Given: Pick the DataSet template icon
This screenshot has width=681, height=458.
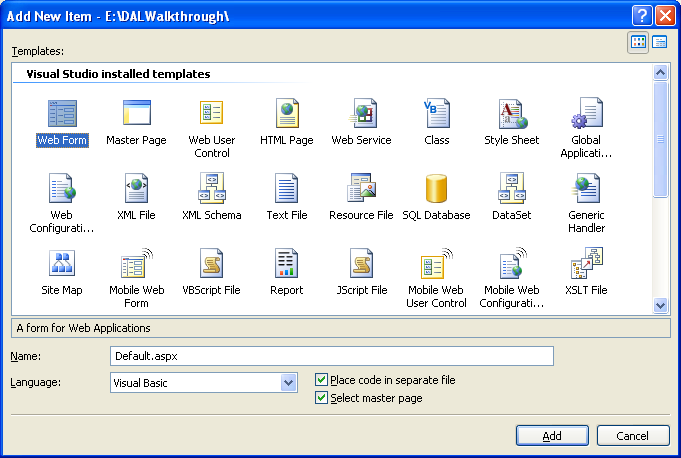Looking at the screenshot, I should pos(512,188).
